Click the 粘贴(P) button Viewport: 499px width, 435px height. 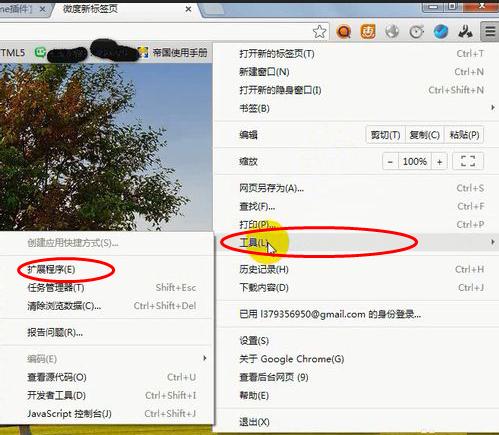[464, 135]
